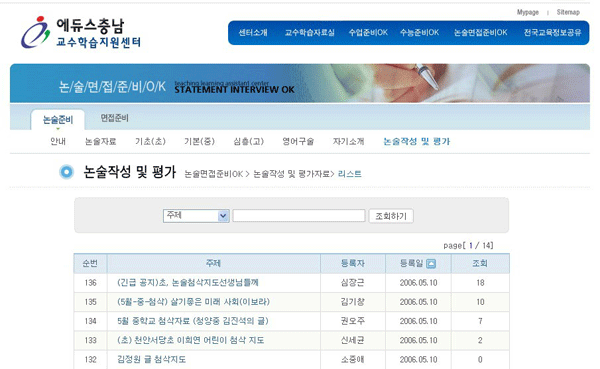Click view count 10 in row 135

(x=480, y=302)
